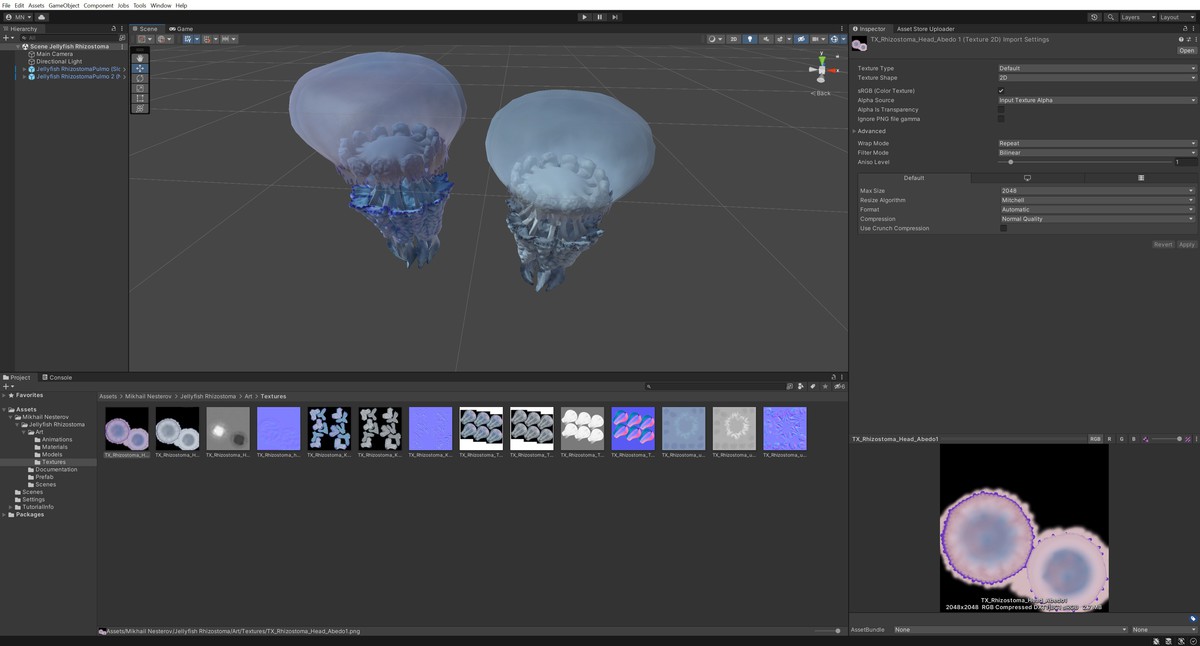
Task: Select the Rect transform tool
Action: coord(140,98)
